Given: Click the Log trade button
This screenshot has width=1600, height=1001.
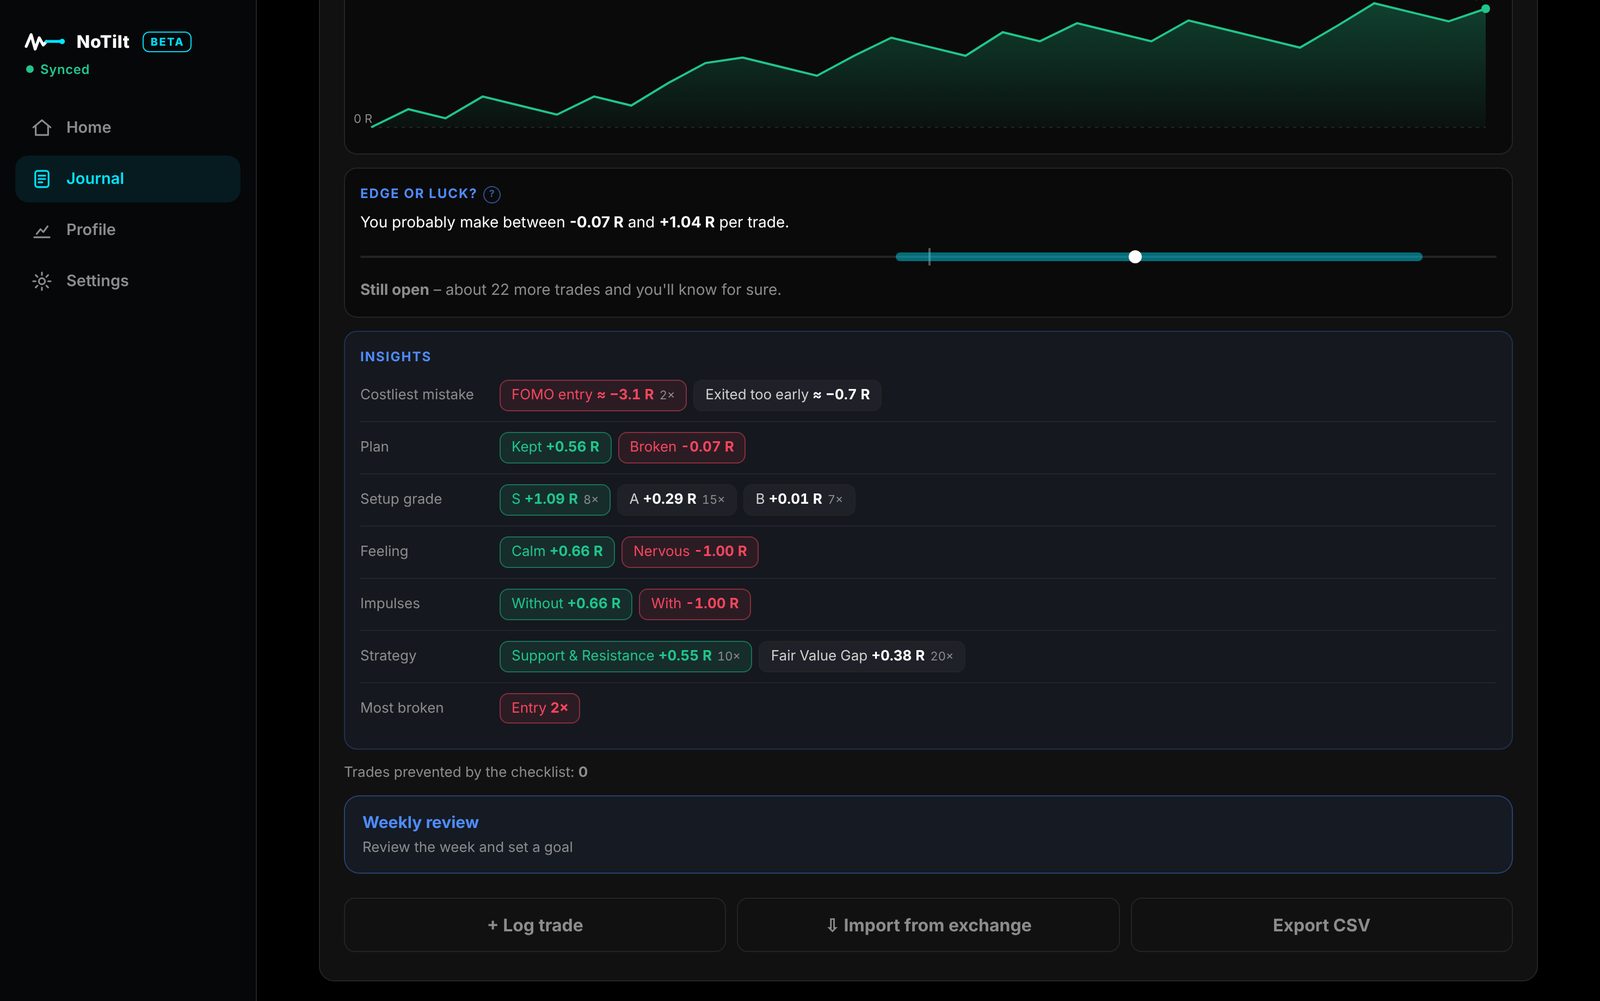Looking at the screenshot, I should [x=535, y=925].
